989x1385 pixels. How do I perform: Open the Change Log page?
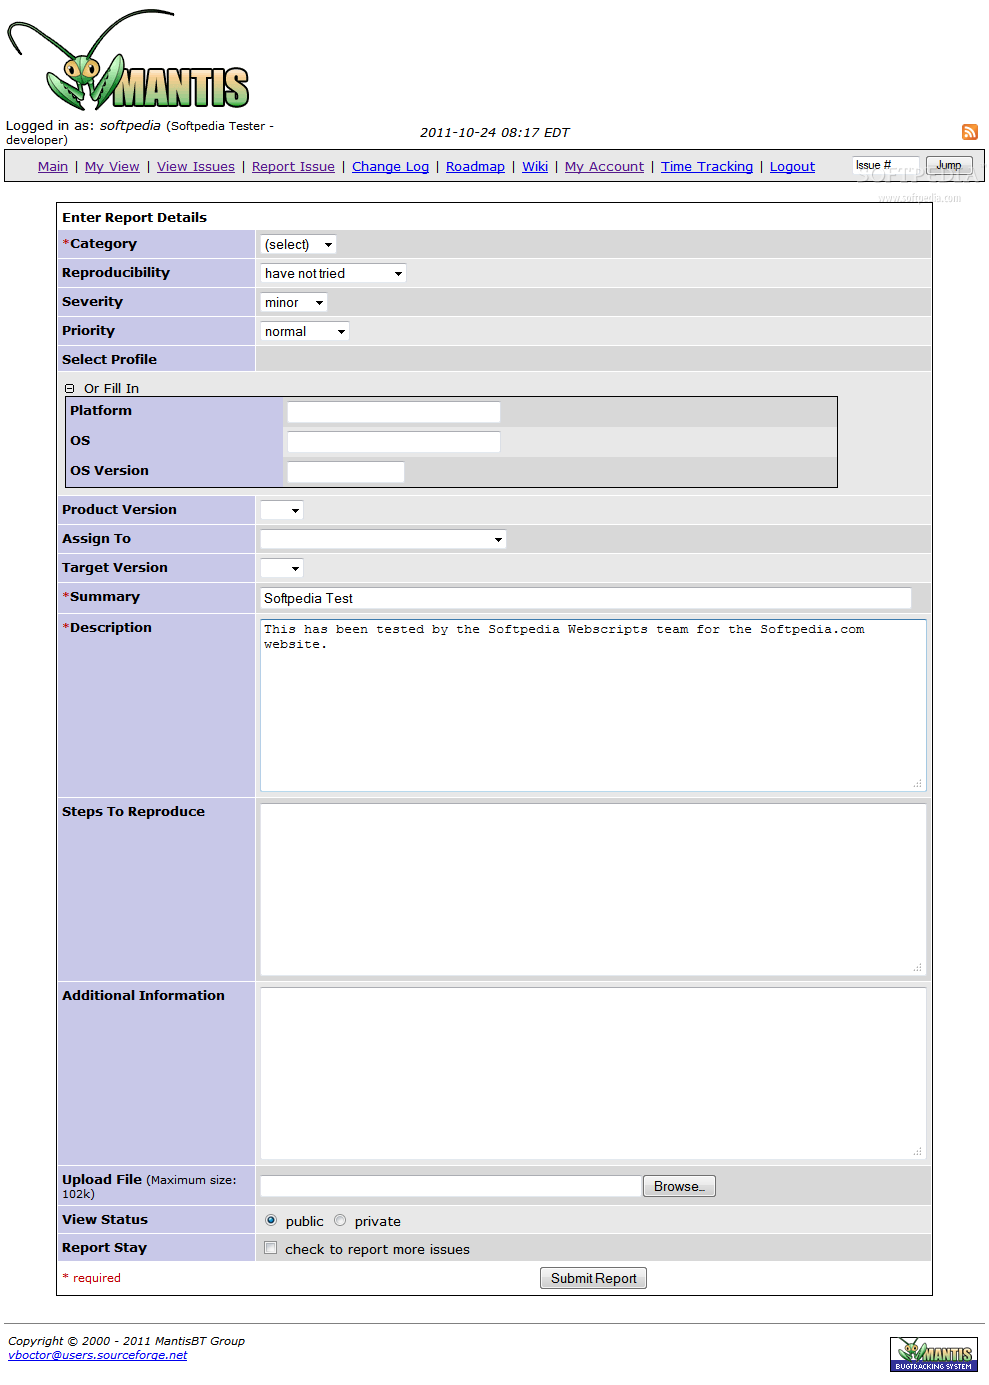coord(390,167)
